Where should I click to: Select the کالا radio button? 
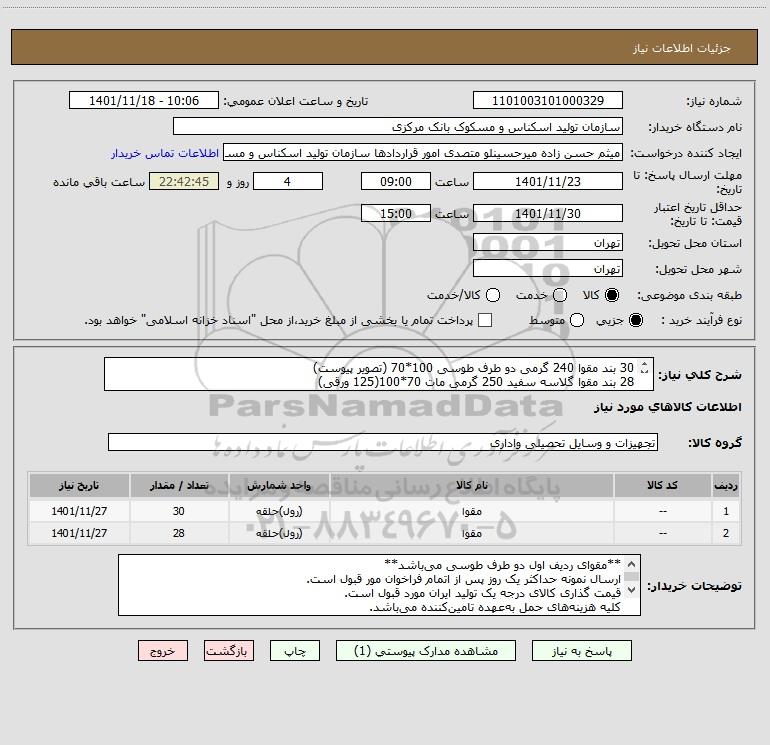tap(612, 295)
